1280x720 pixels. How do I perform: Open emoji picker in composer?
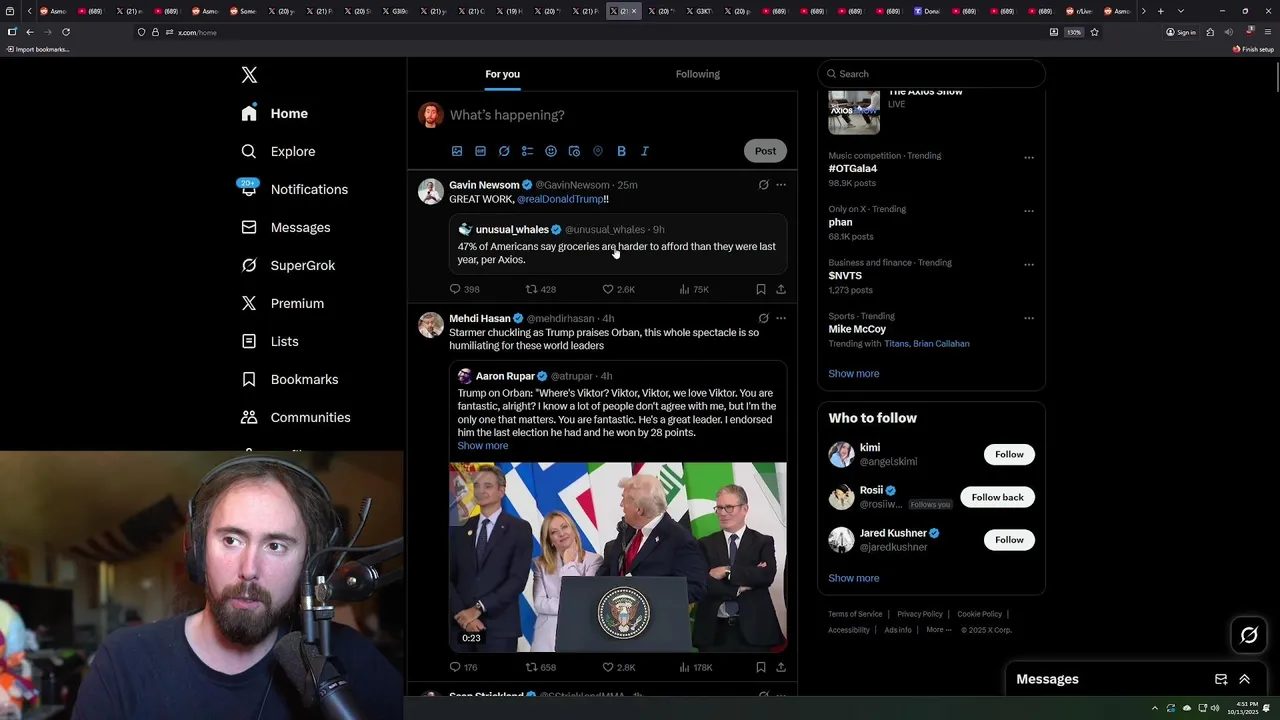click(551, 151)
